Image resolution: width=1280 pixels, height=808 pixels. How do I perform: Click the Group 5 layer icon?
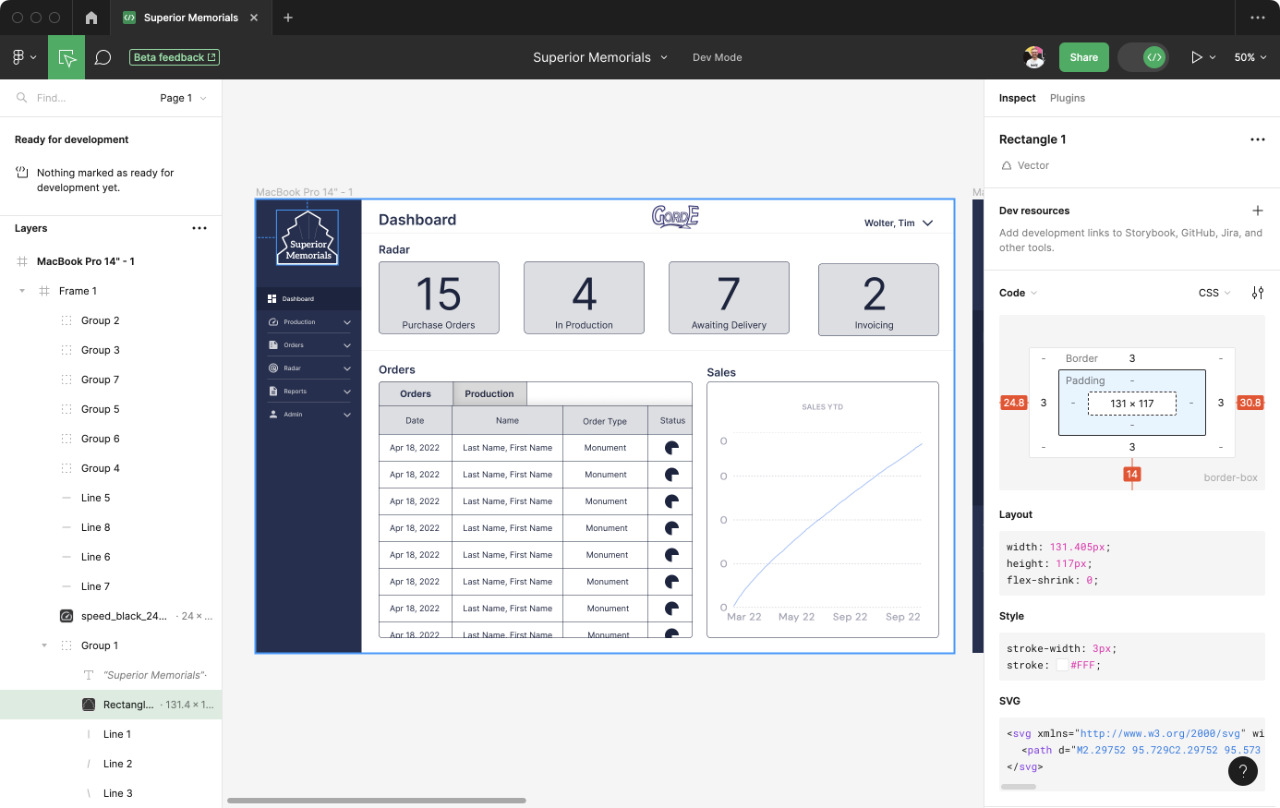66,409
